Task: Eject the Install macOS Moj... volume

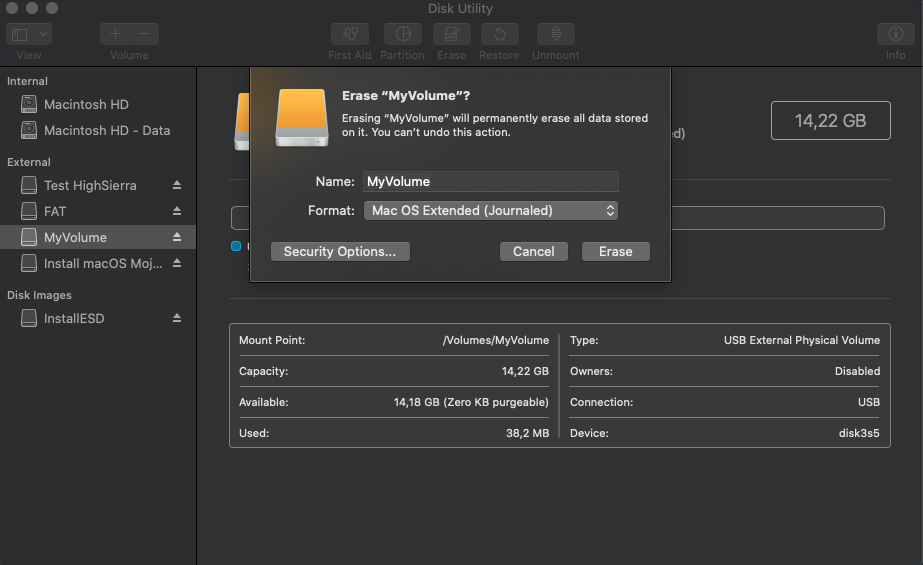Action: point(177,263)
